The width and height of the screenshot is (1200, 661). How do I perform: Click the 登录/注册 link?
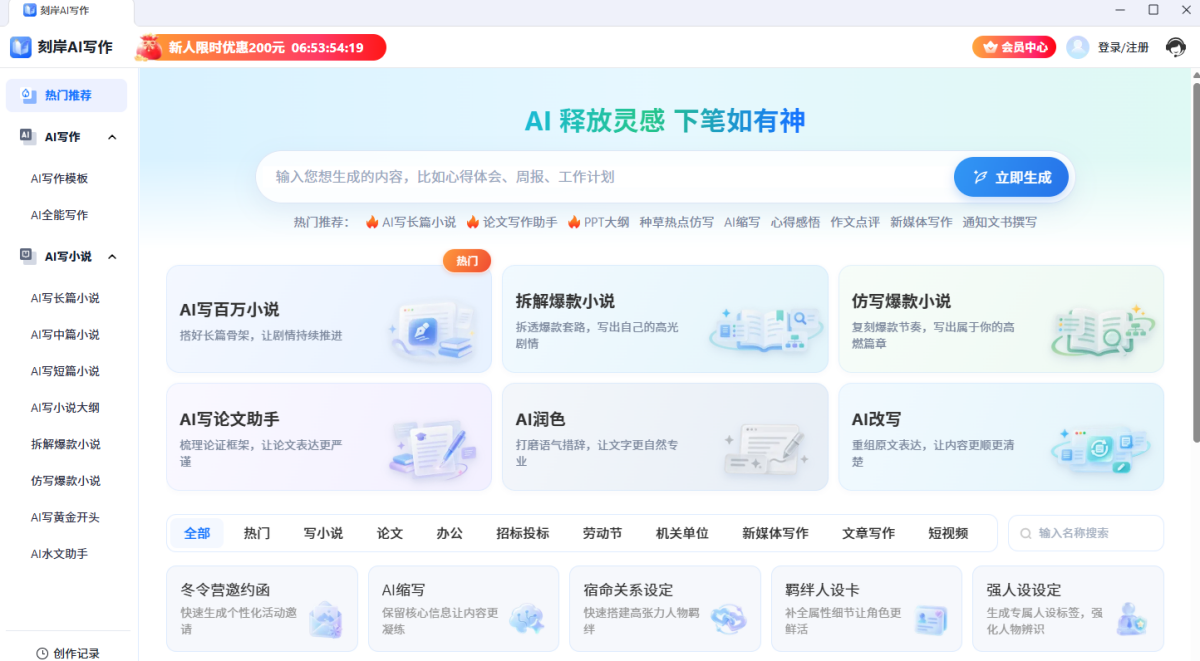1123,47
